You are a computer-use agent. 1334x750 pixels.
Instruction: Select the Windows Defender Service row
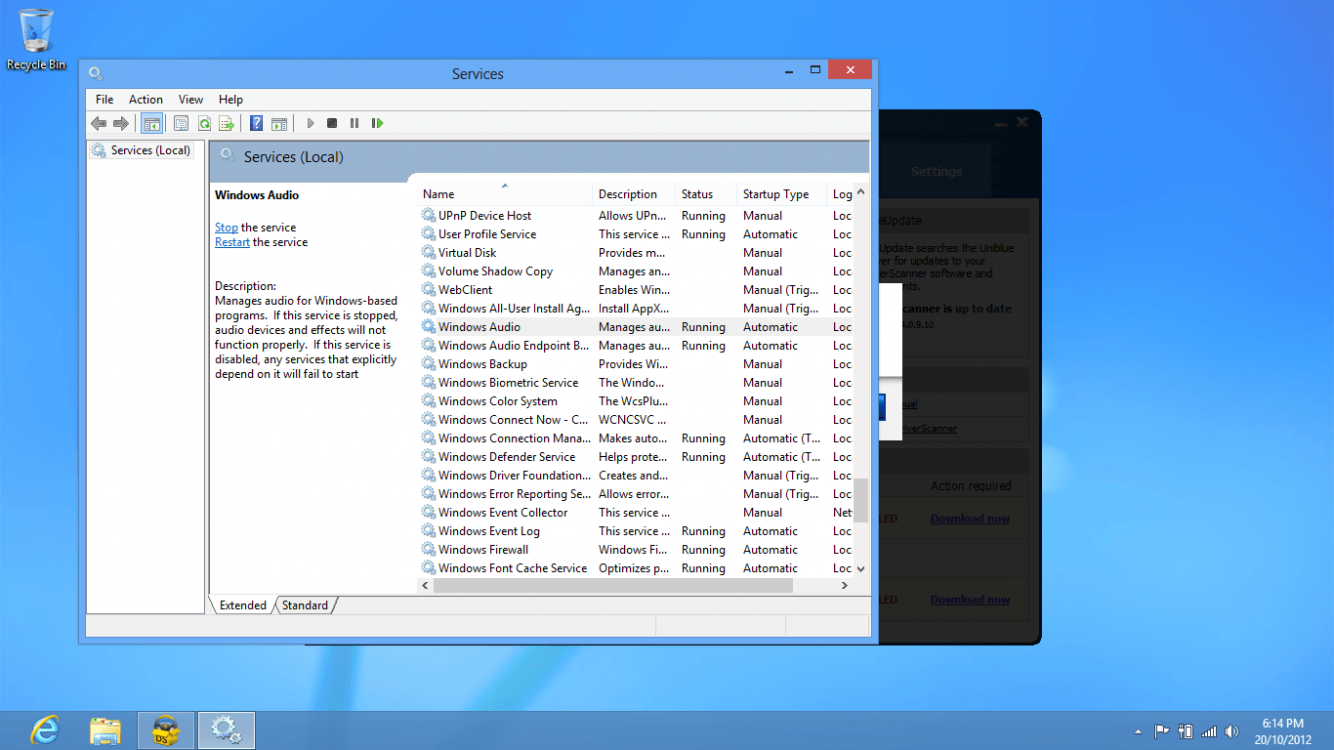tap(636, 457)
